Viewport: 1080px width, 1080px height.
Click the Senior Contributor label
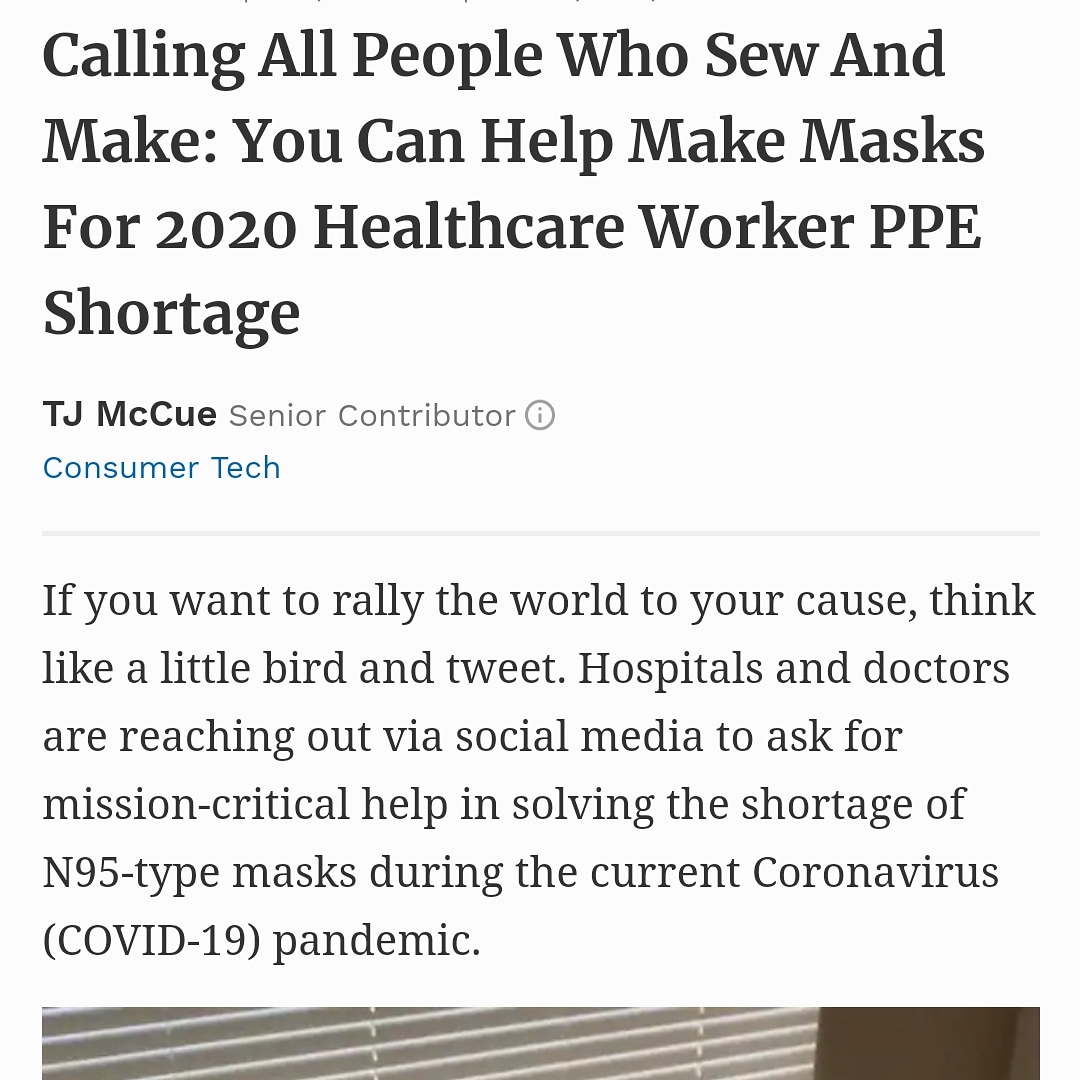[372, 416]
